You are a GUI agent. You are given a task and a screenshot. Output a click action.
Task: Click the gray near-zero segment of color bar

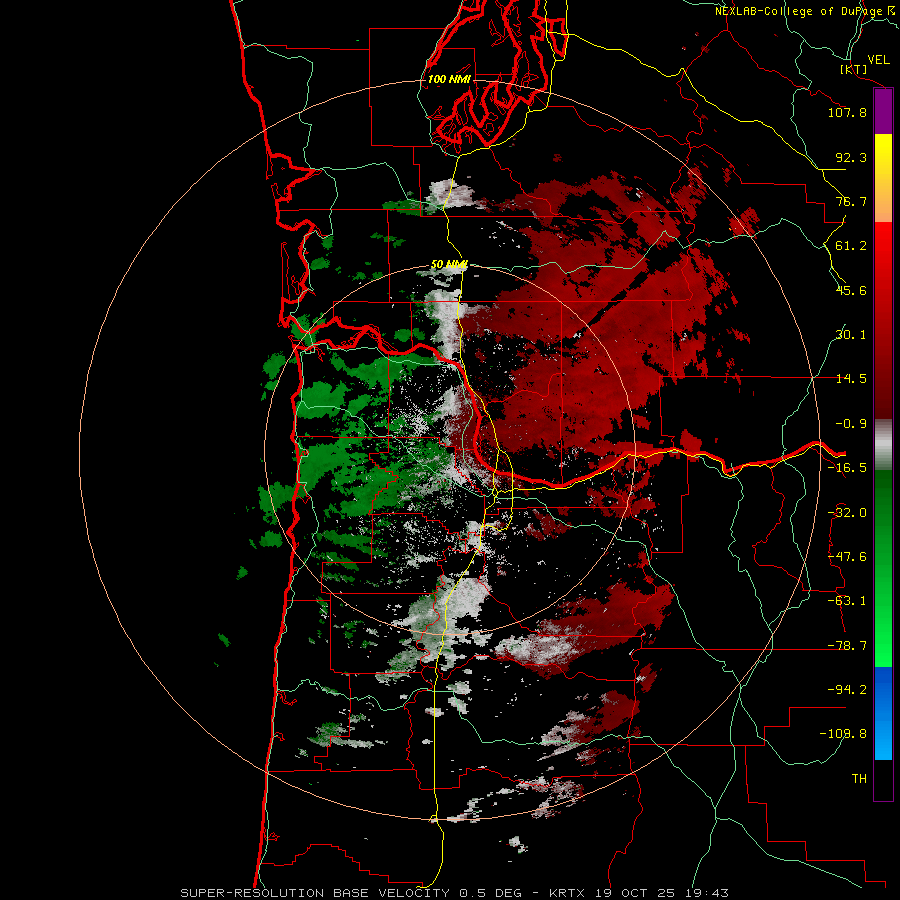(883, 445)
